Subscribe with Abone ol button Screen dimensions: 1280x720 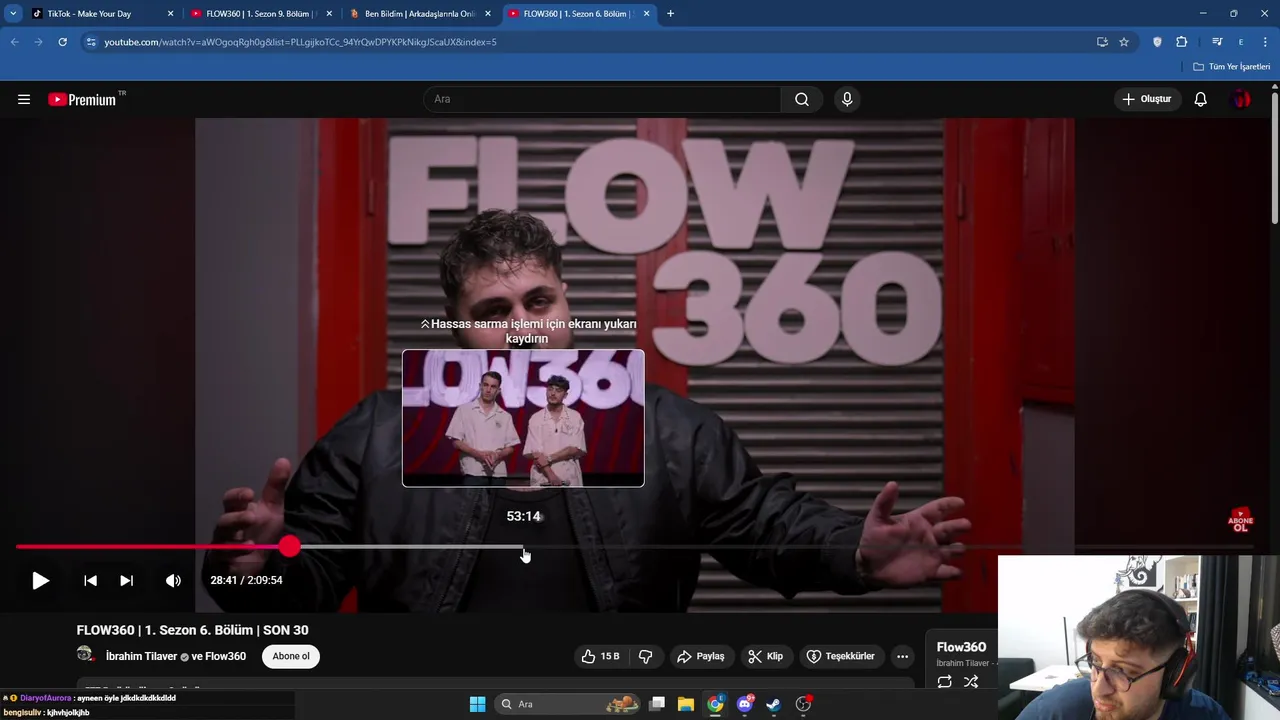[291, 656]
